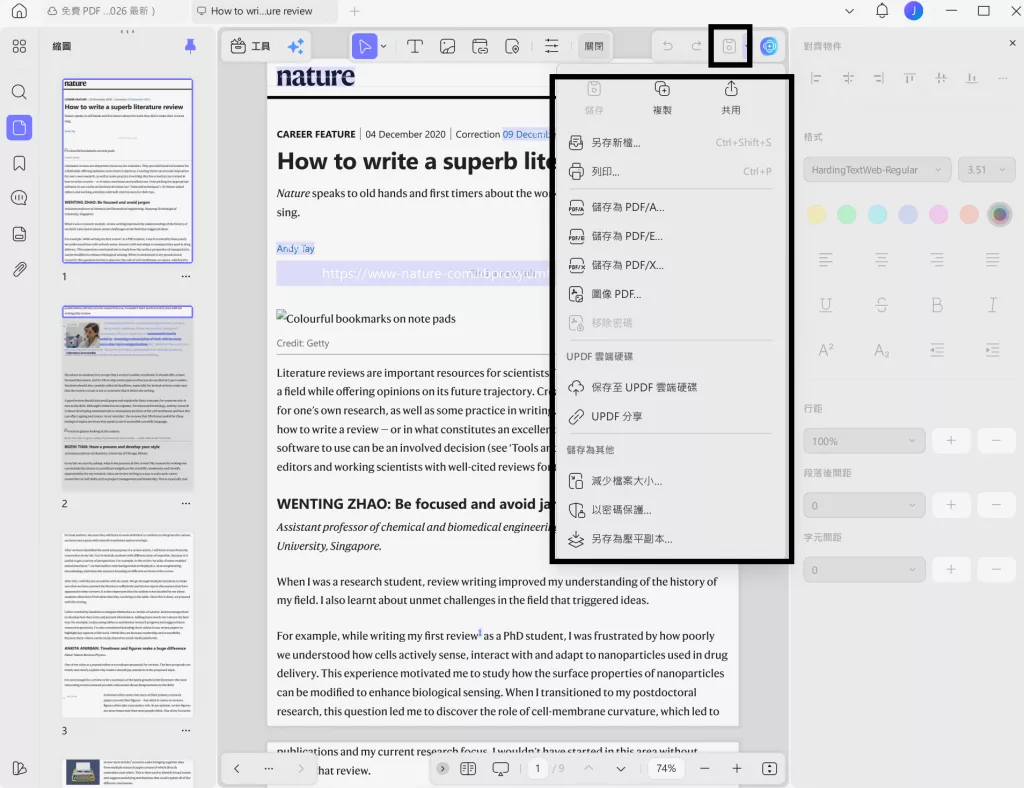Open the bookmarks panel icon
Image resolution: width=1024 pixels, height=788 pixels.
coord(20,162)
